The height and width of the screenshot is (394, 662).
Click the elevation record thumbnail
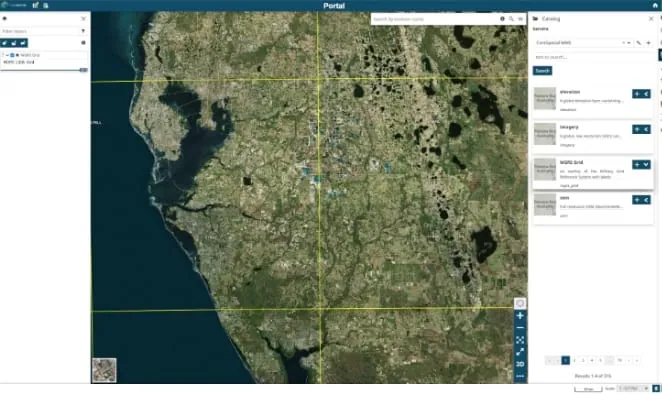pos(545,98)
